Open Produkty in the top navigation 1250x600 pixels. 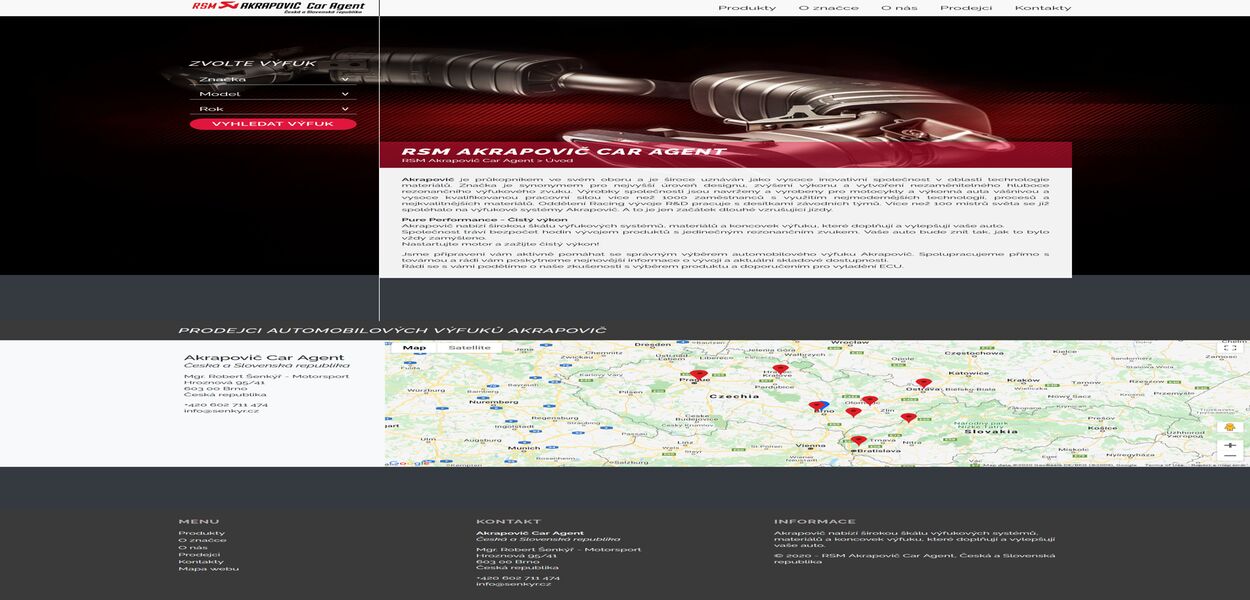tap(747, 8)
